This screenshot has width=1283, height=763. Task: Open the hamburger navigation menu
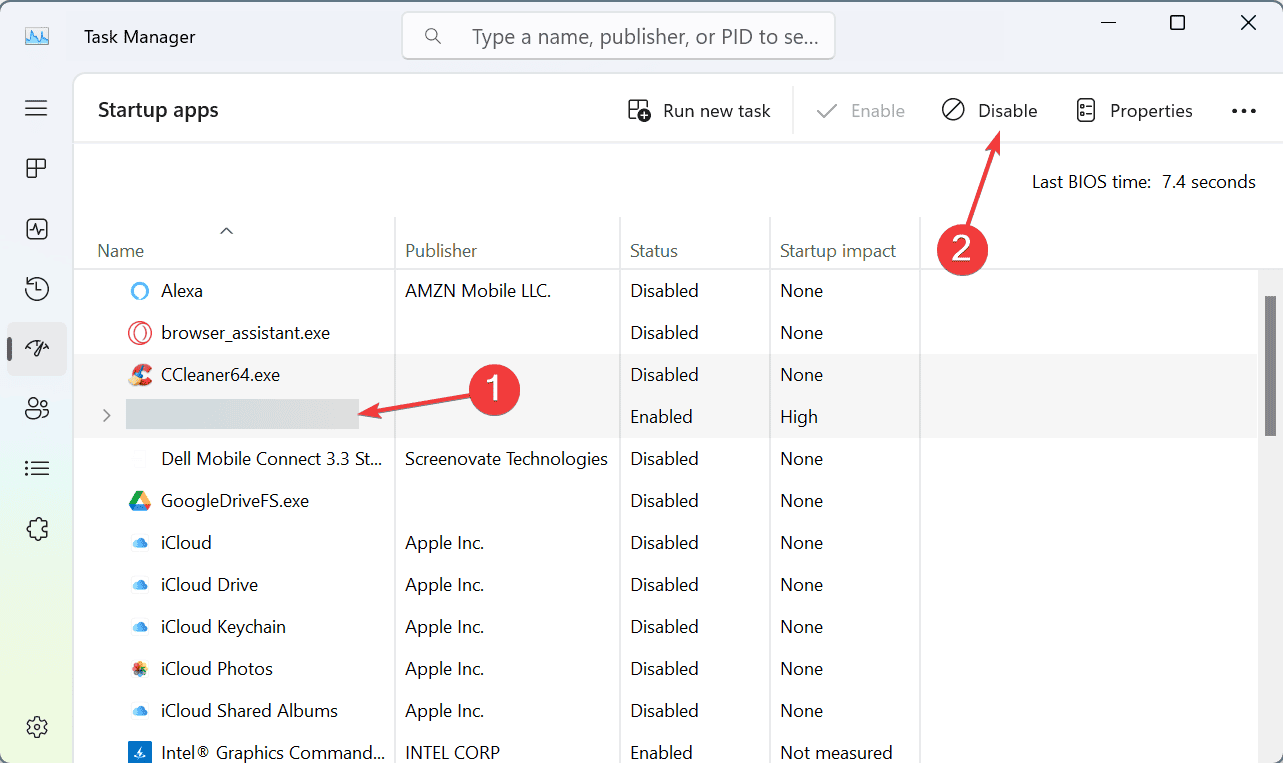[x=37, y=108]
